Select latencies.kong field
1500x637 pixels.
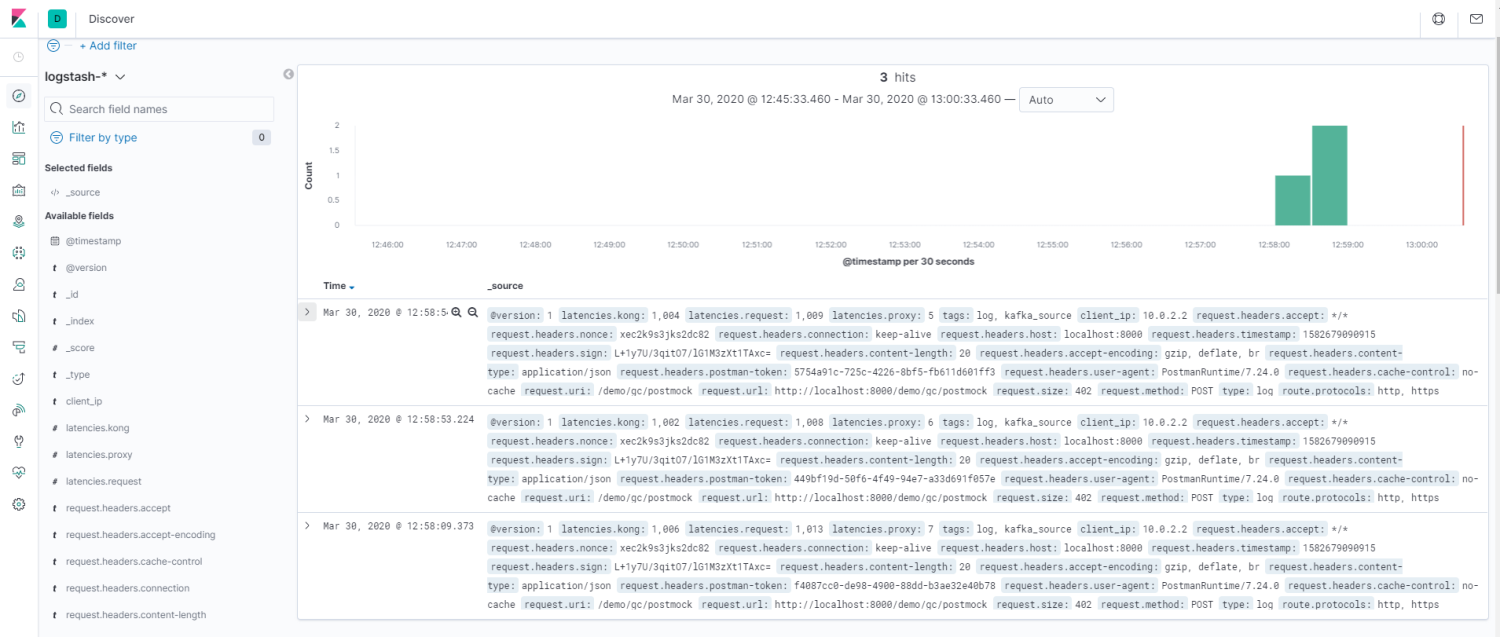[97, 428]
